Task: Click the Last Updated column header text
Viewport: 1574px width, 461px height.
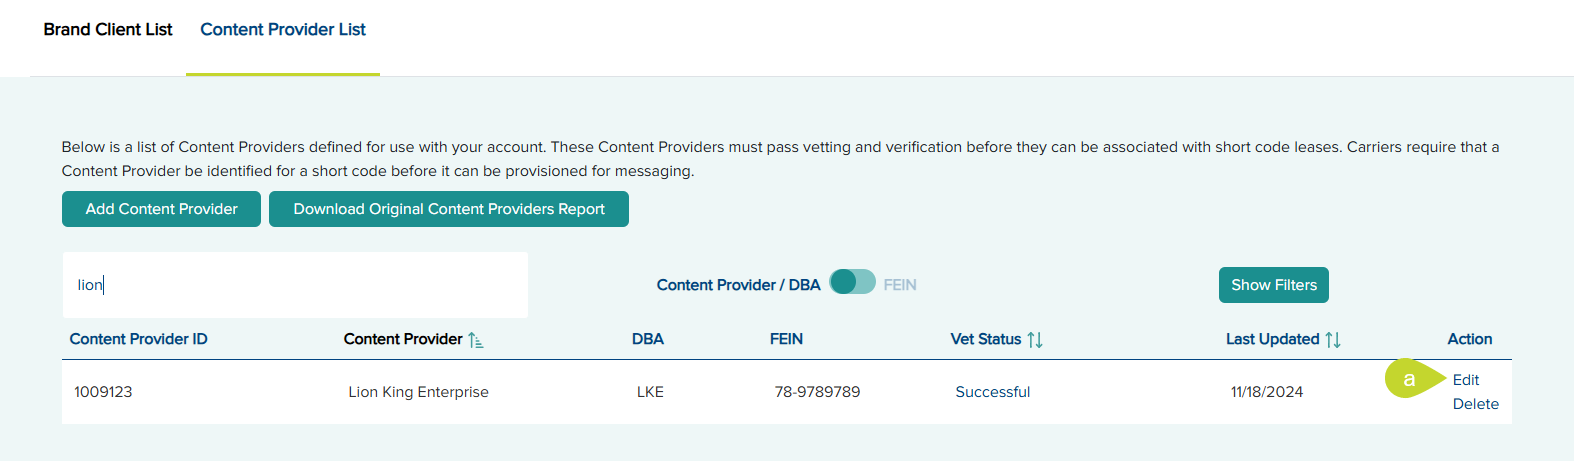Action: [x=1272, y=339]
